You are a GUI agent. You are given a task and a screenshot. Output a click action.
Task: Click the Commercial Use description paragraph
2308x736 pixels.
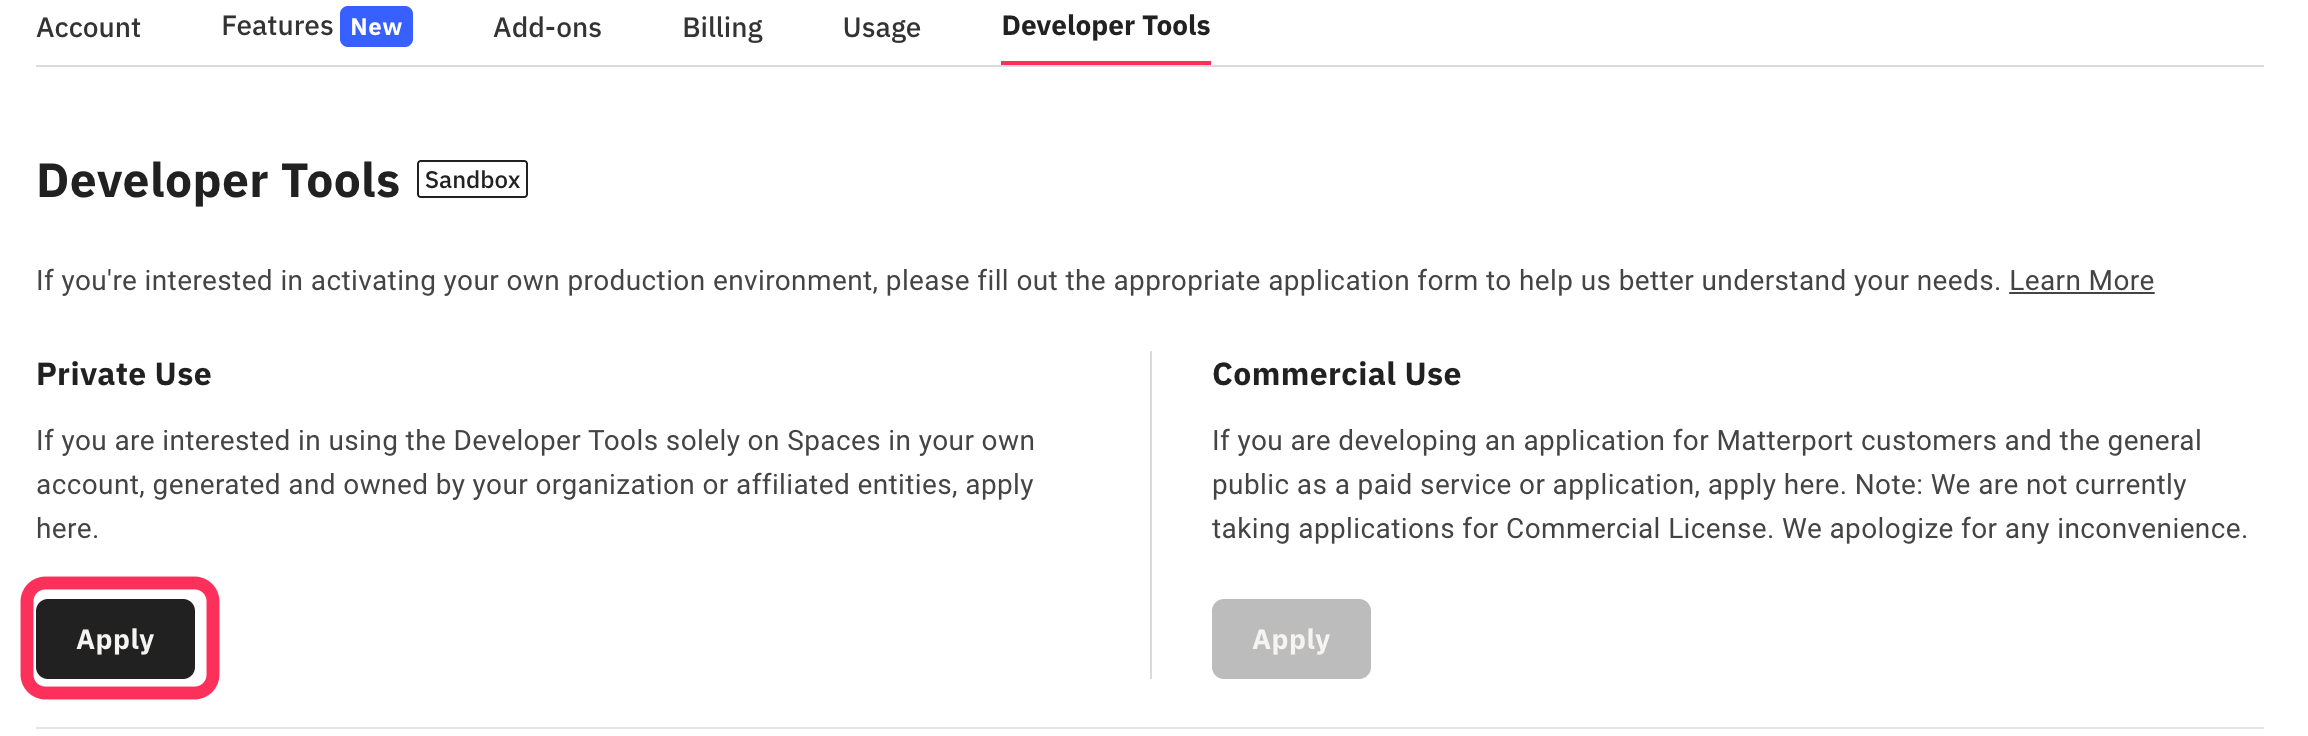coord(1730,484)
